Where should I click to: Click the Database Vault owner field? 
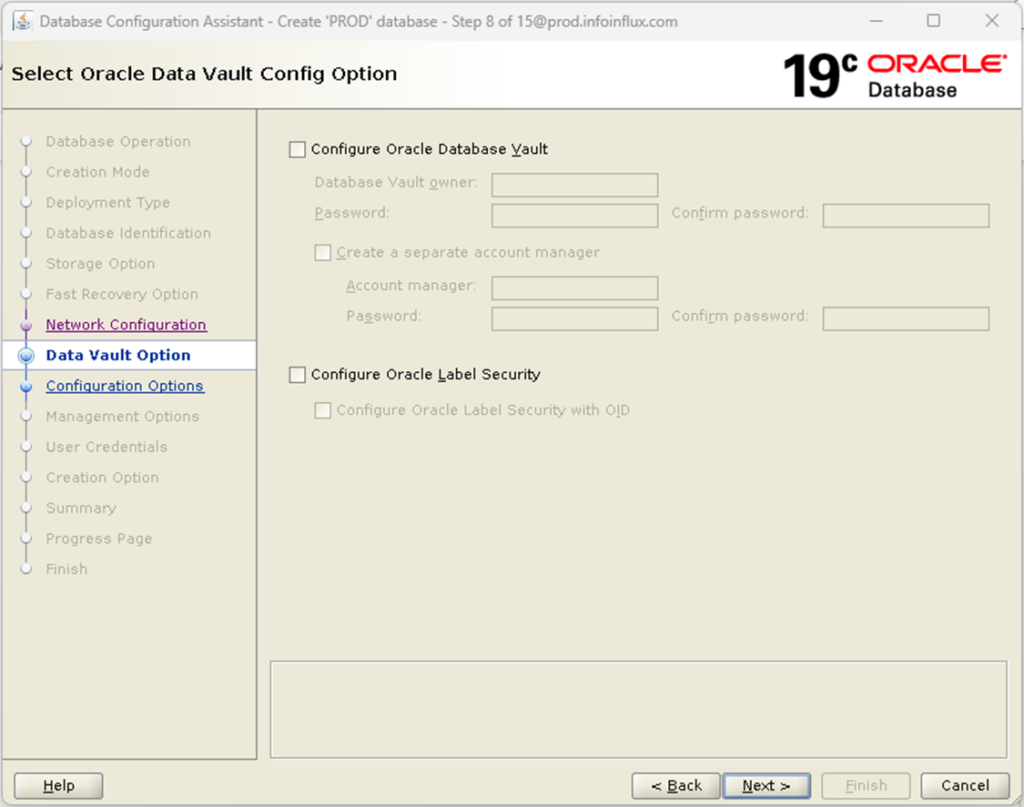tap(574, 185)
